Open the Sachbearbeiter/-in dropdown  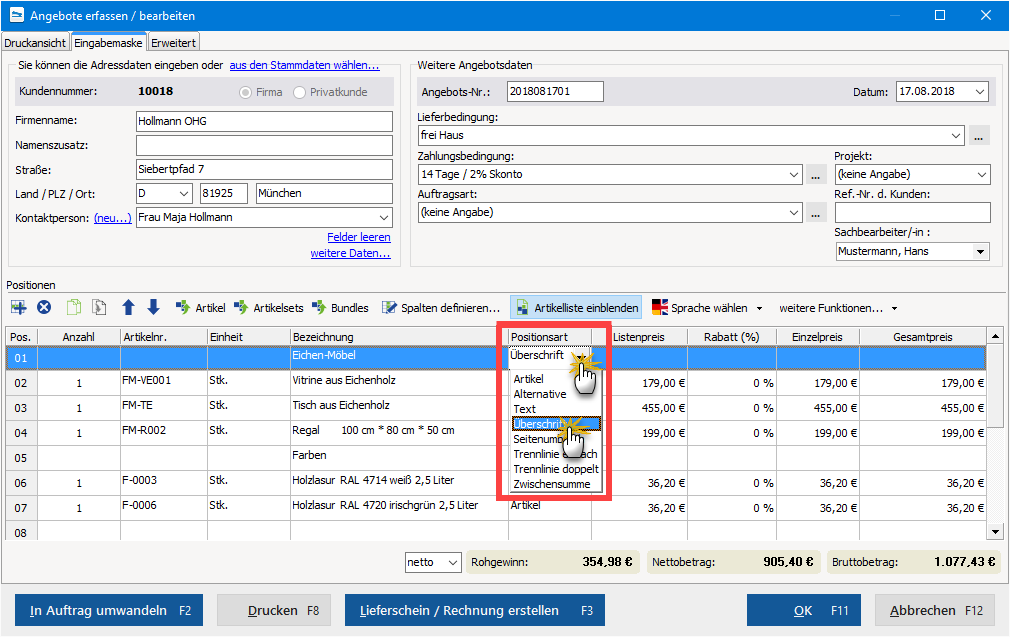point(980,251)
